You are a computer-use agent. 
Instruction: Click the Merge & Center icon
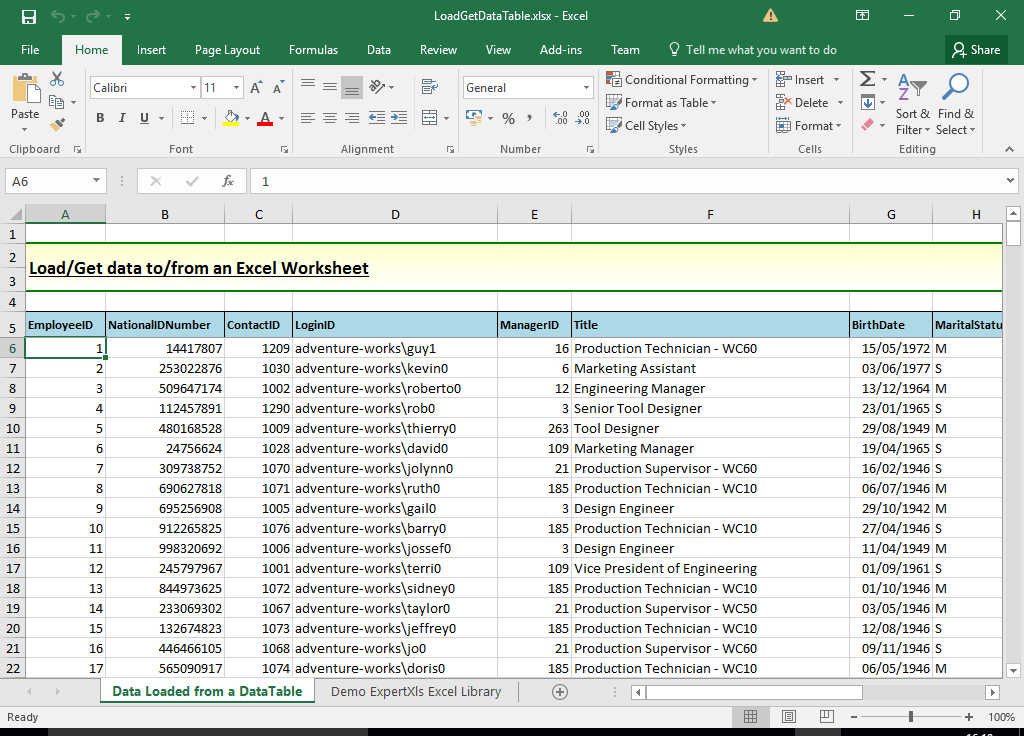[430, 118]
